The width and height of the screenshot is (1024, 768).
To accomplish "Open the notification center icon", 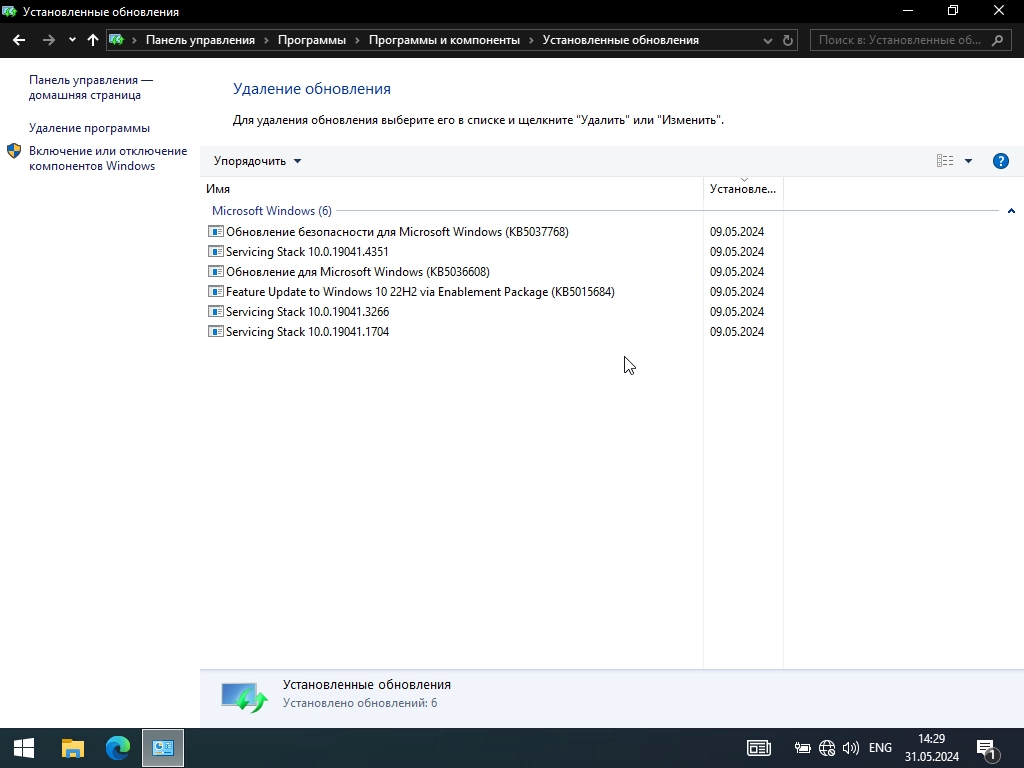I will [987, 749].
